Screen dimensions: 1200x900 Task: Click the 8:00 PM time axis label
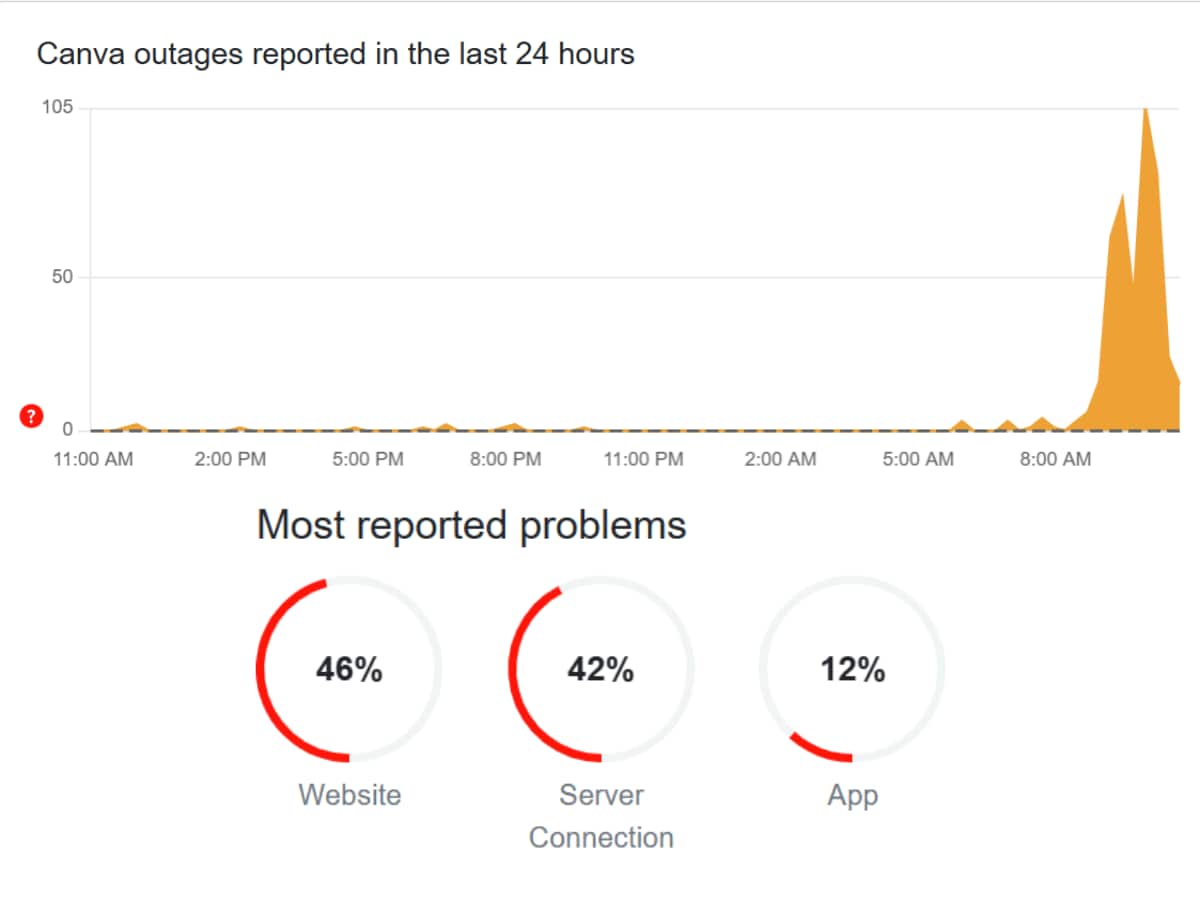point(505,459)
